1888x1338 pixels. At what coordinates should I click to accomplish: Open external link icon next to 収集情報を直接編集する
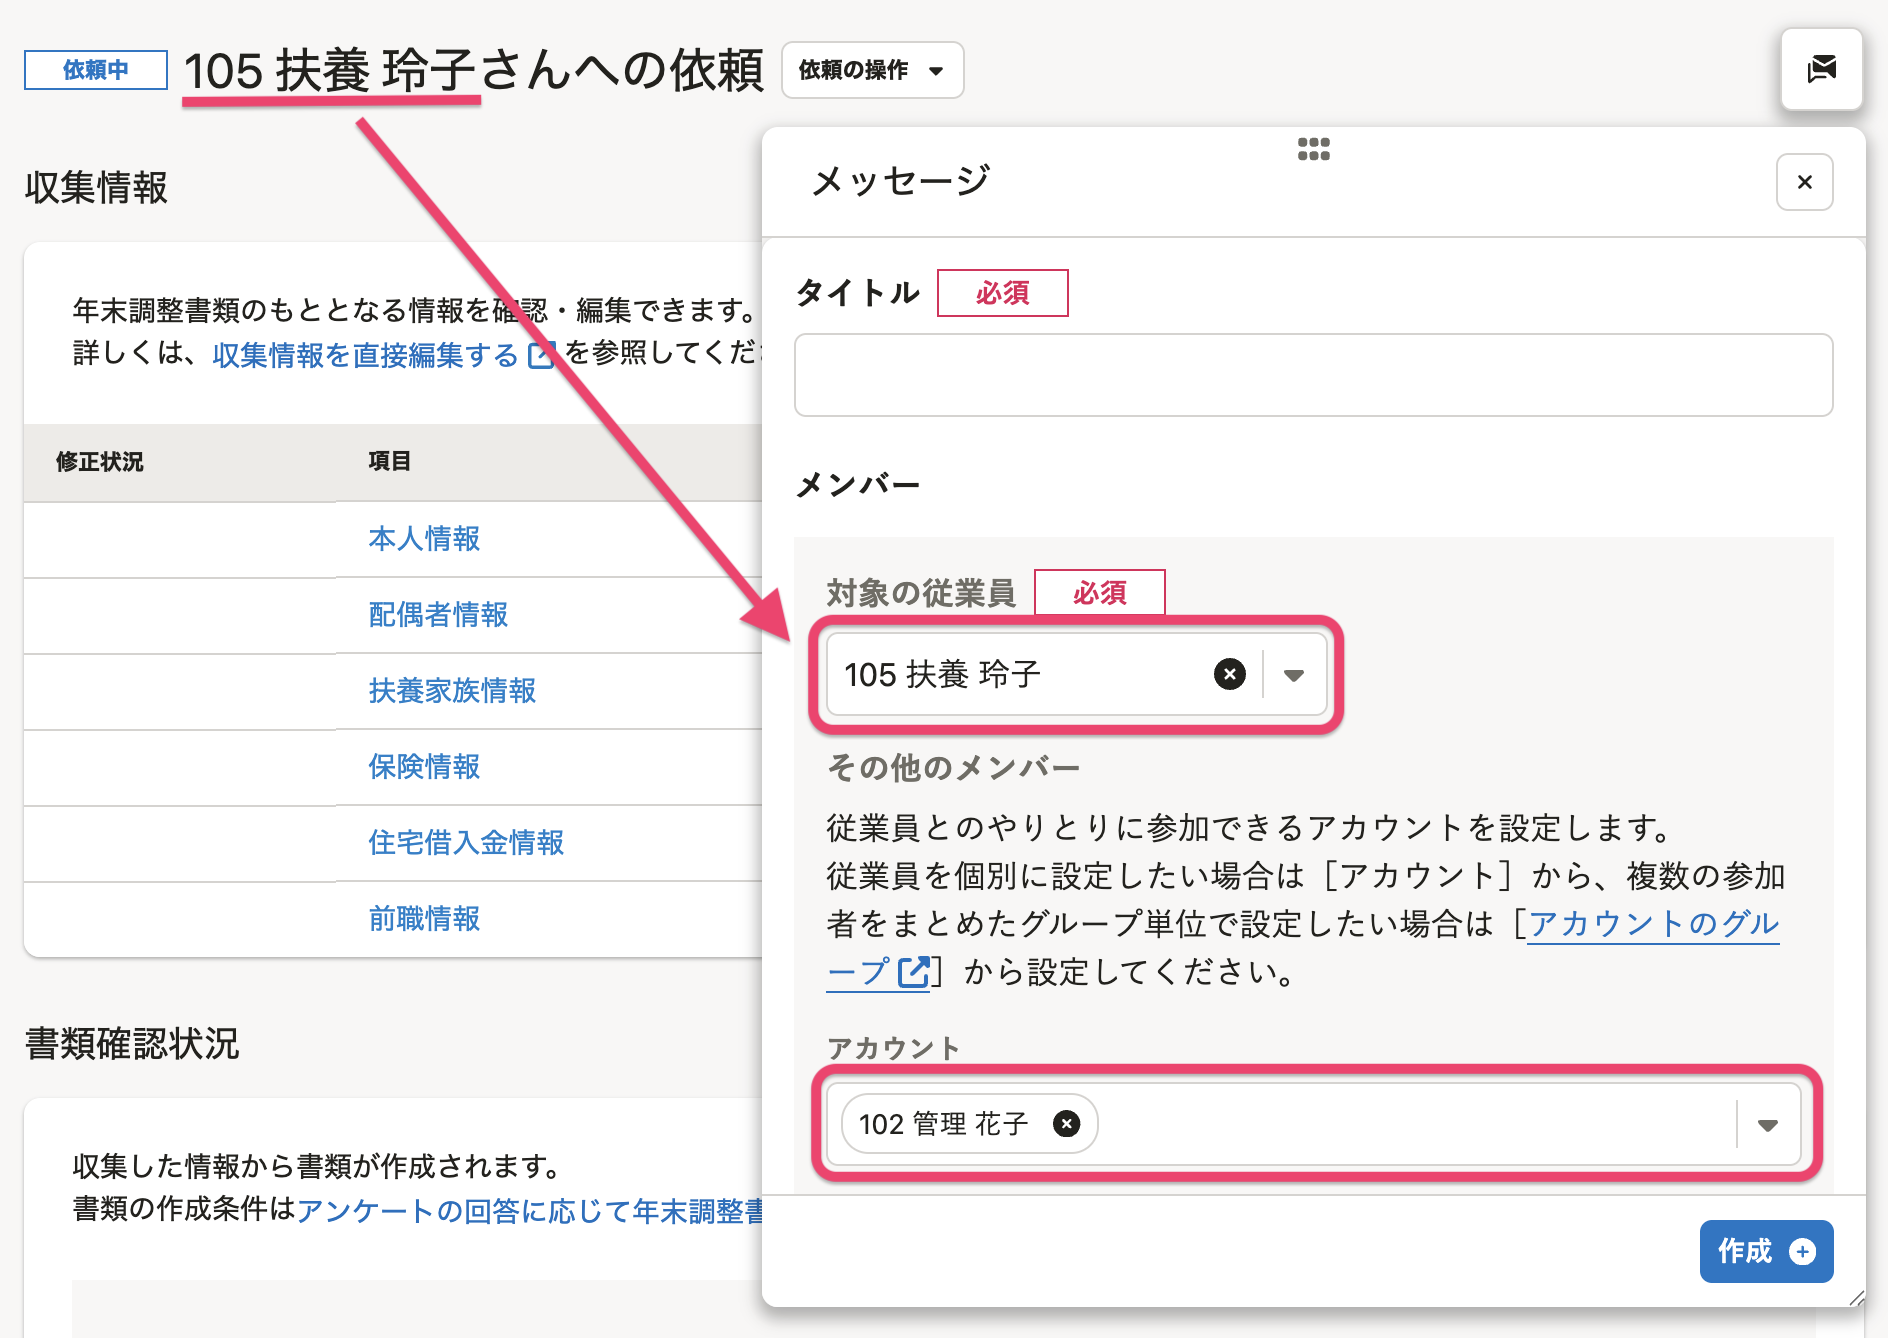coord(541,355)
